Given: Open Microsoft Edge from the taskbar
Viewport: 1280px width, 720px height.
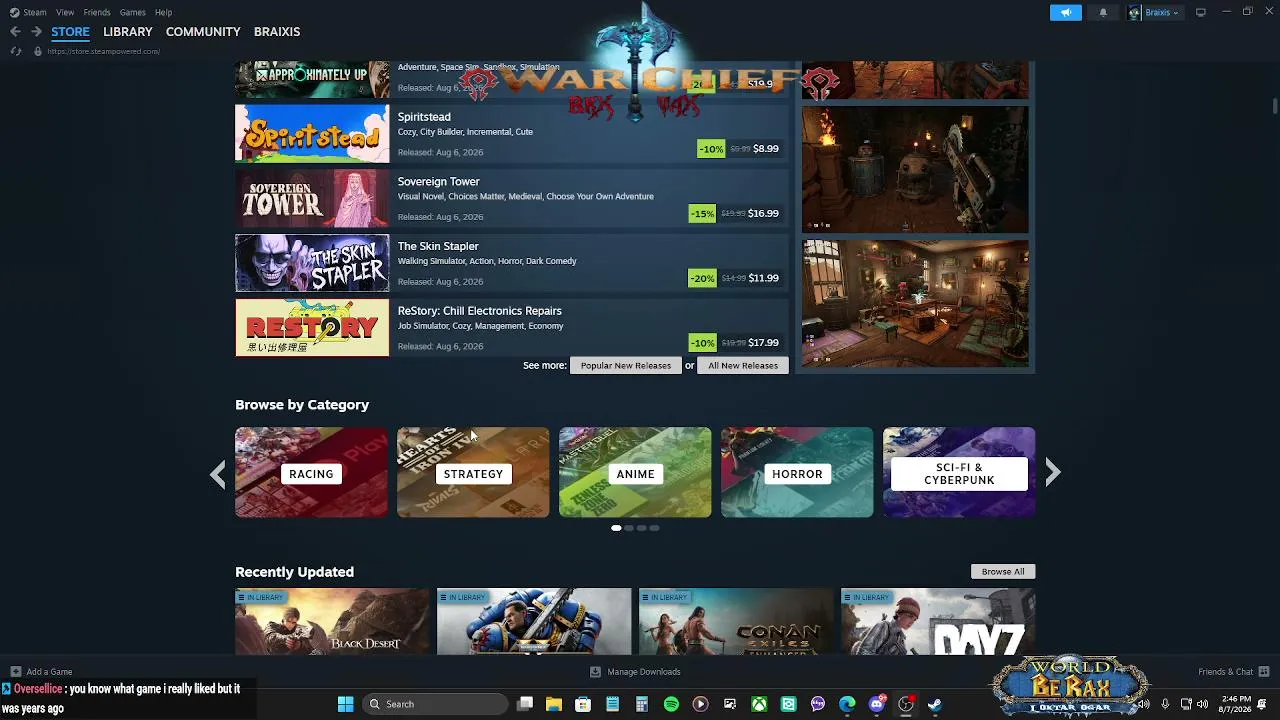Looking at the screenshot, I should pos(847,704).
